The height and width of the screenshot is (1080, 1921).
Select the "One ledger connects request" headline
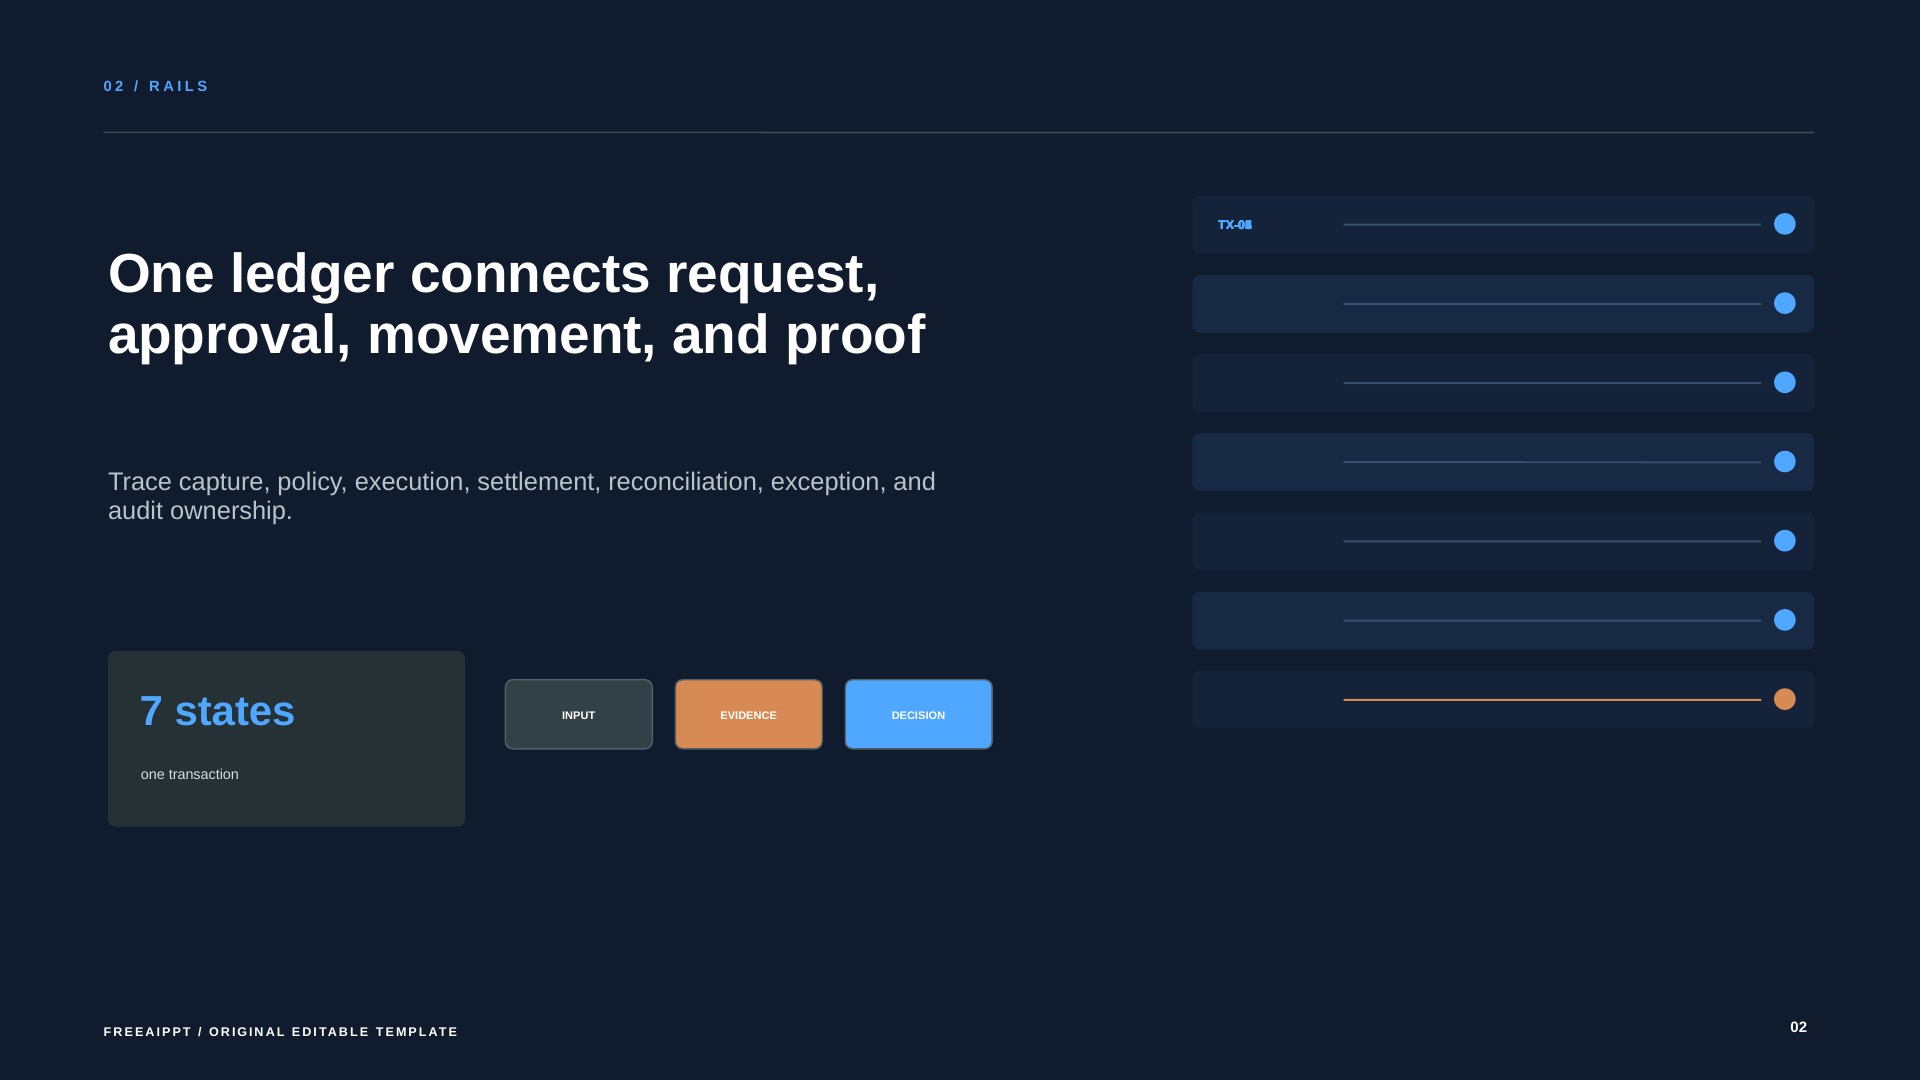[516, 303]
